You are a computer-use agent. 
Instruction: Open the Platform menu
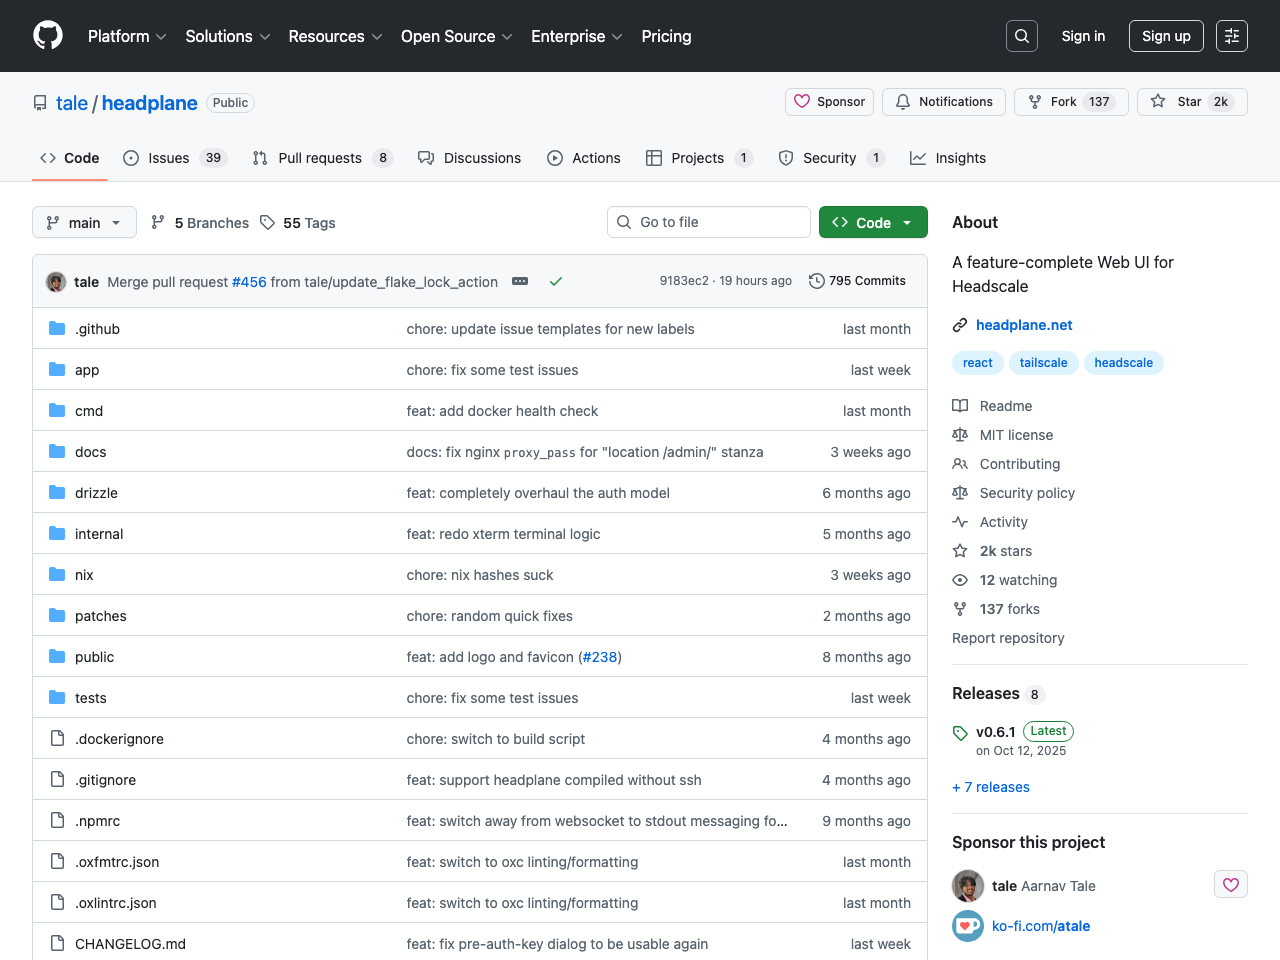126,36
